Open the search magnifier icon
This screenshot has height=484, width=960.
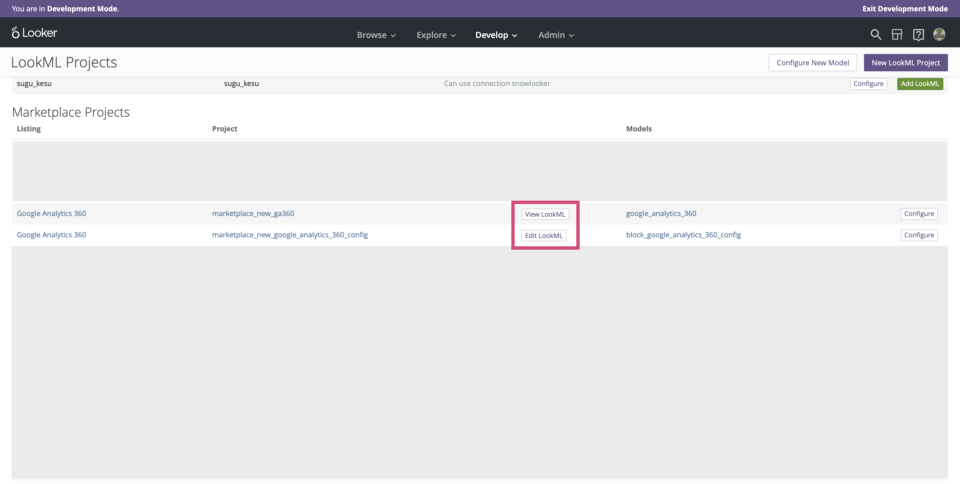[876, 35]
